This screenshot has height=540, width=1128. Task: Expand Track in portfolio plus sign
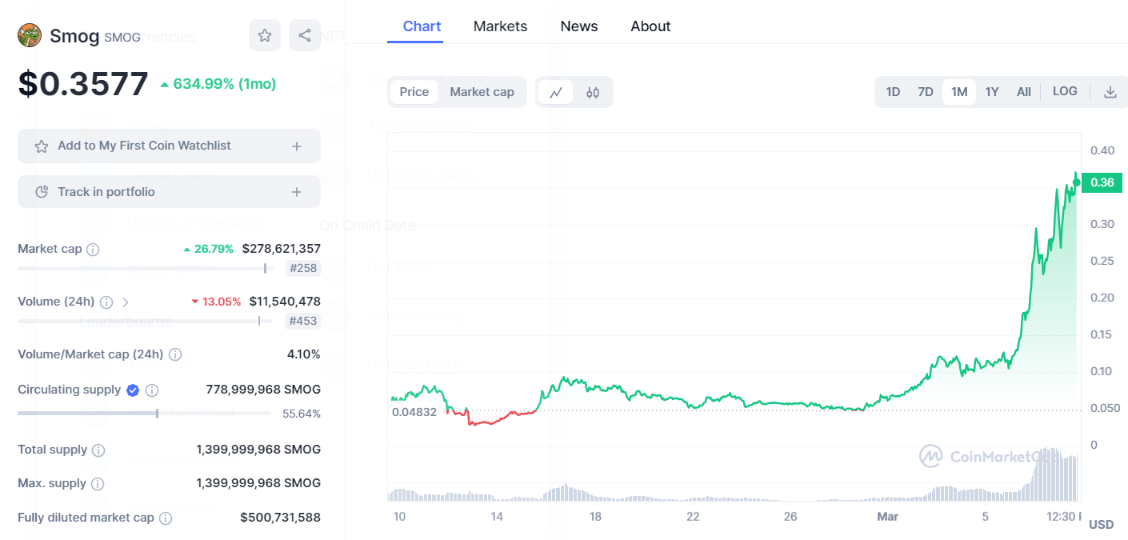[x=297, y=192]
